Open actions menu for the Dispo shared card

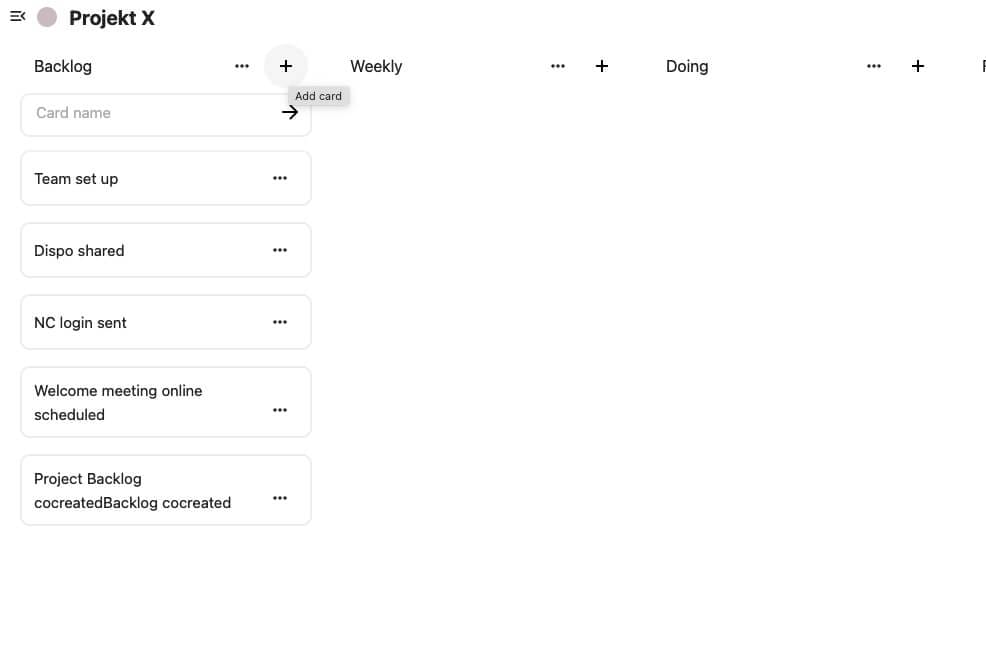click(x=280, y=250)
